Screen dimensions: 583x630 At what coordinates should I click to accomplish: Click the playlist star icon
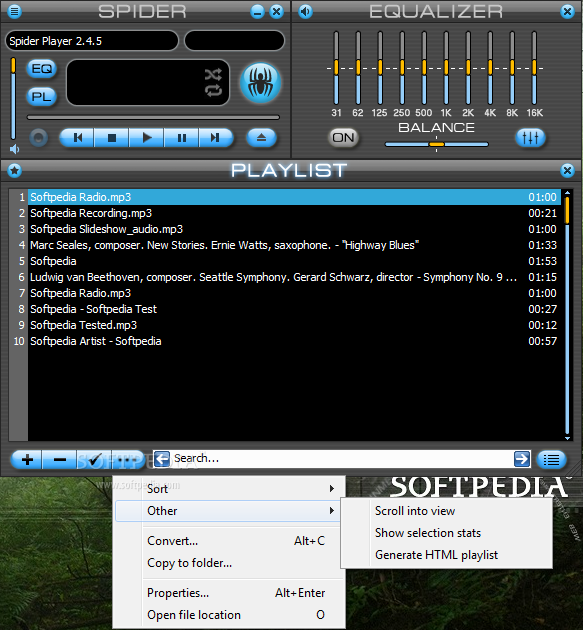click(x=14, y=170)
